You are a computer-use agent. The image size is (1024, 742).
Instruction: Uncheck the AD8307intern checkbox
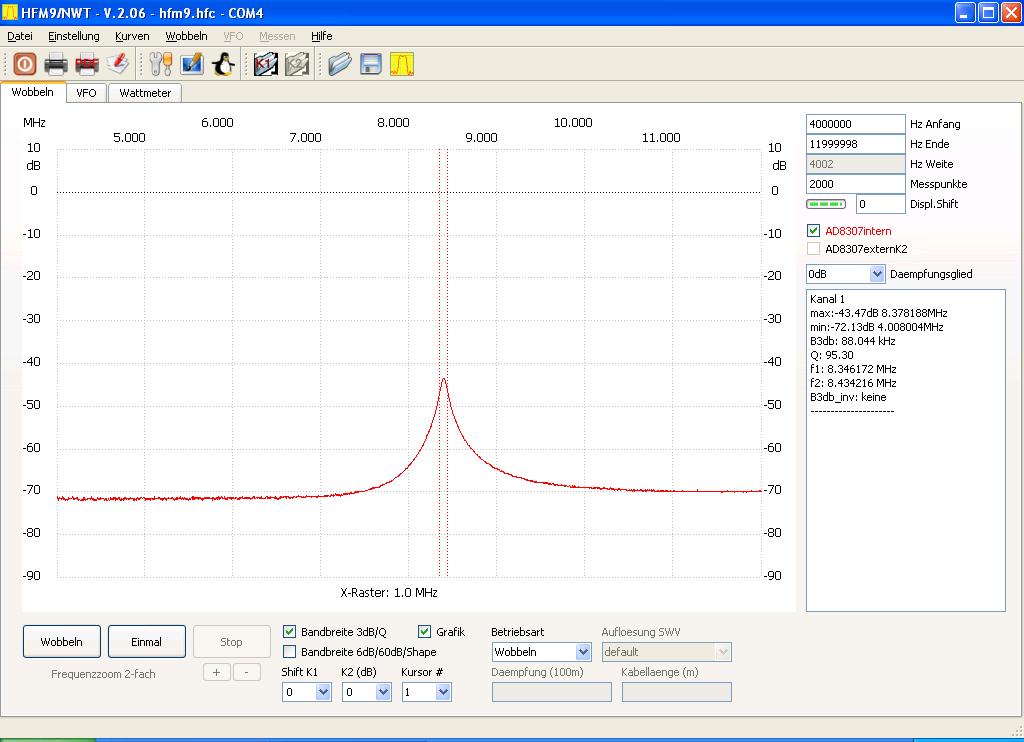pyautogui.click(x=814, y=231)
